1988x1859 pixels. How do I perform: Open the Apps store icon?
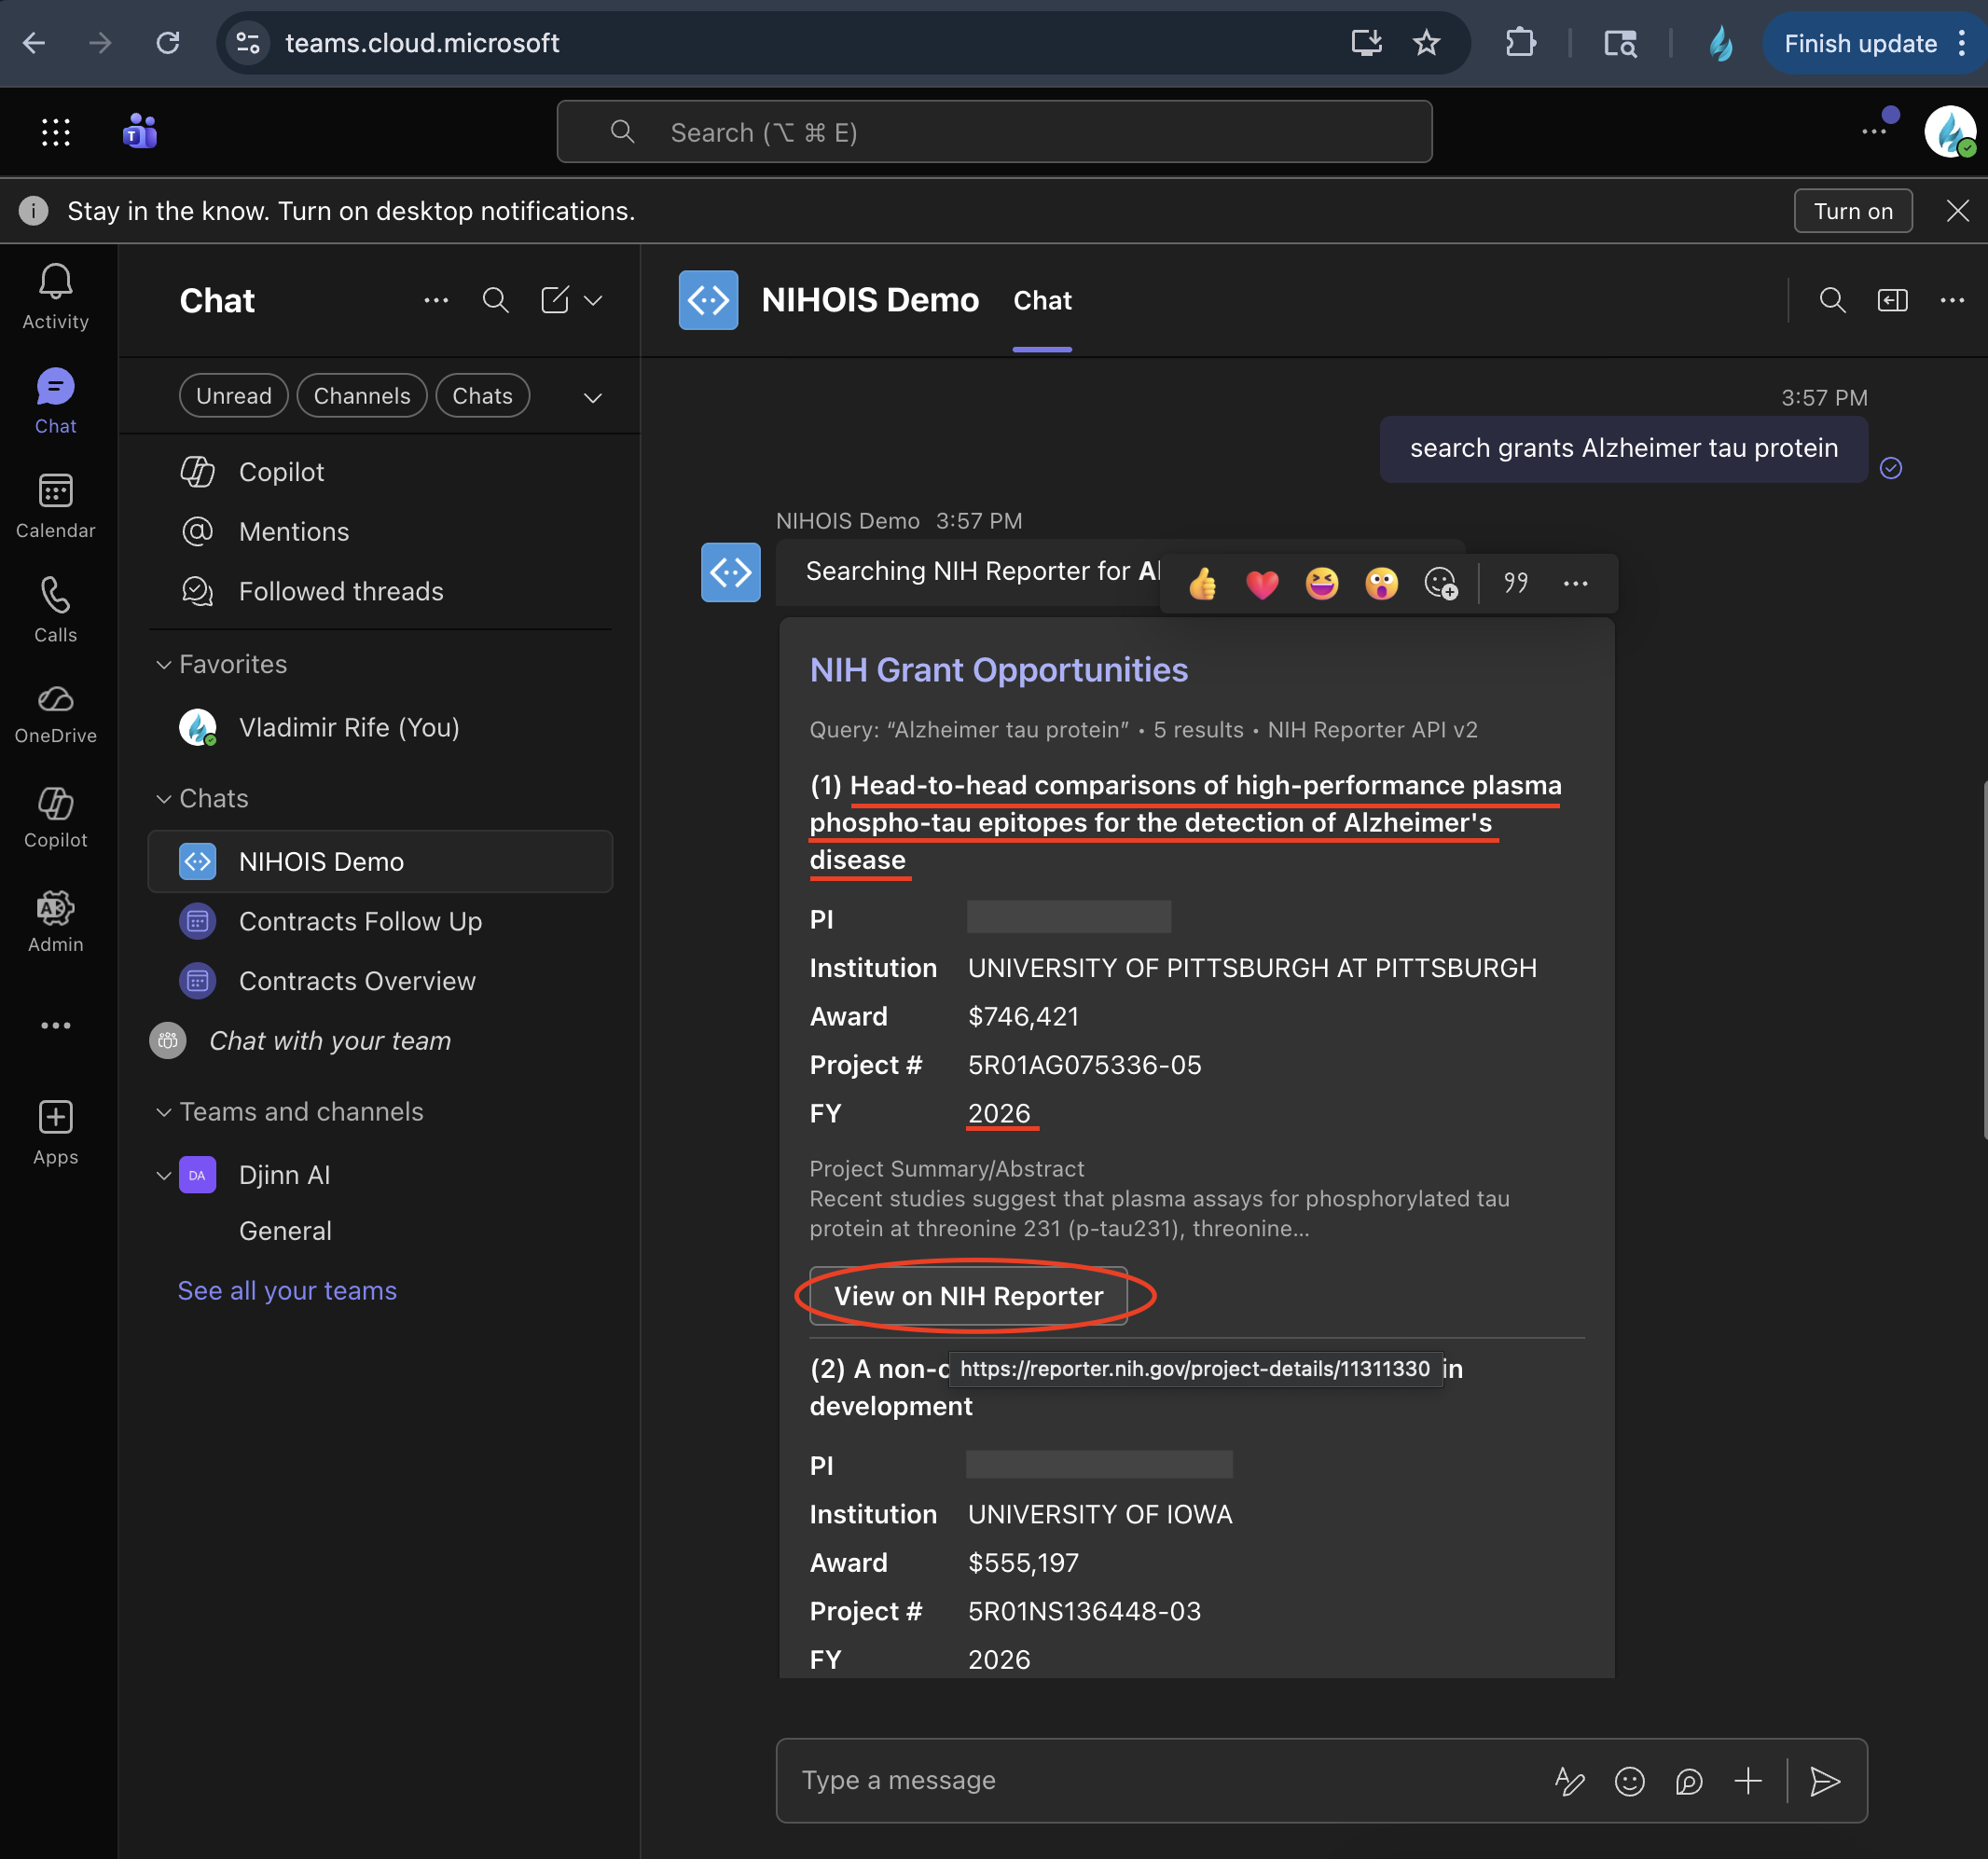pos(56,1132)
